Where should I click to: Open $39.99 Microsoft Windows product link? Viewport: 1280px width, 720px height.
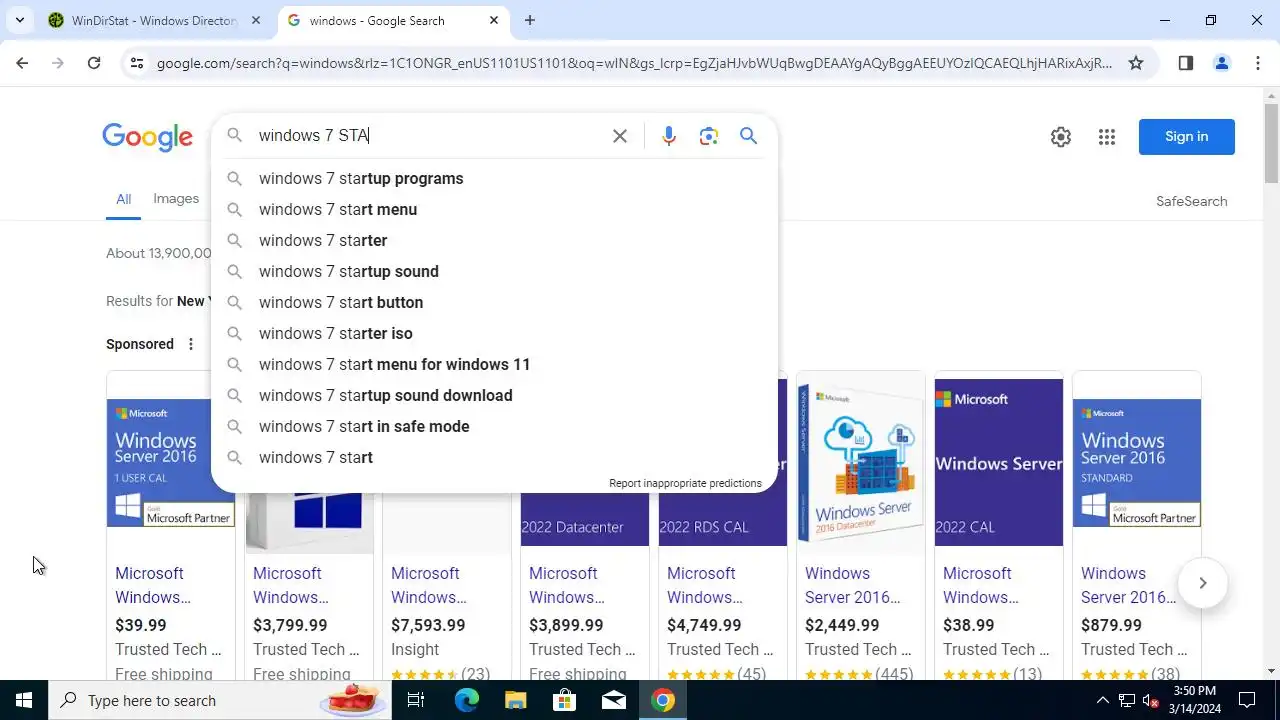pos(152,585)
